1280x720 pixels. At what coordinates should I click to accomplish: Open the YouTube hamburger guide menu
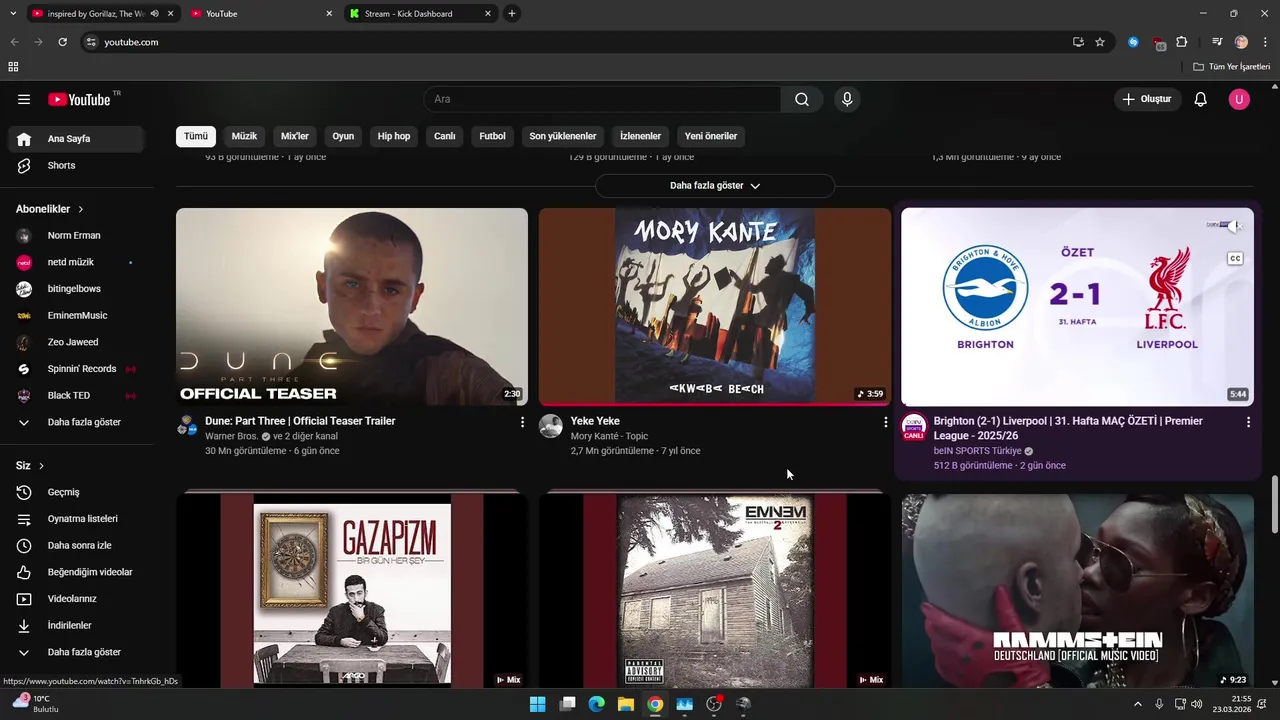pyautogui.click(x=24, y=99)
